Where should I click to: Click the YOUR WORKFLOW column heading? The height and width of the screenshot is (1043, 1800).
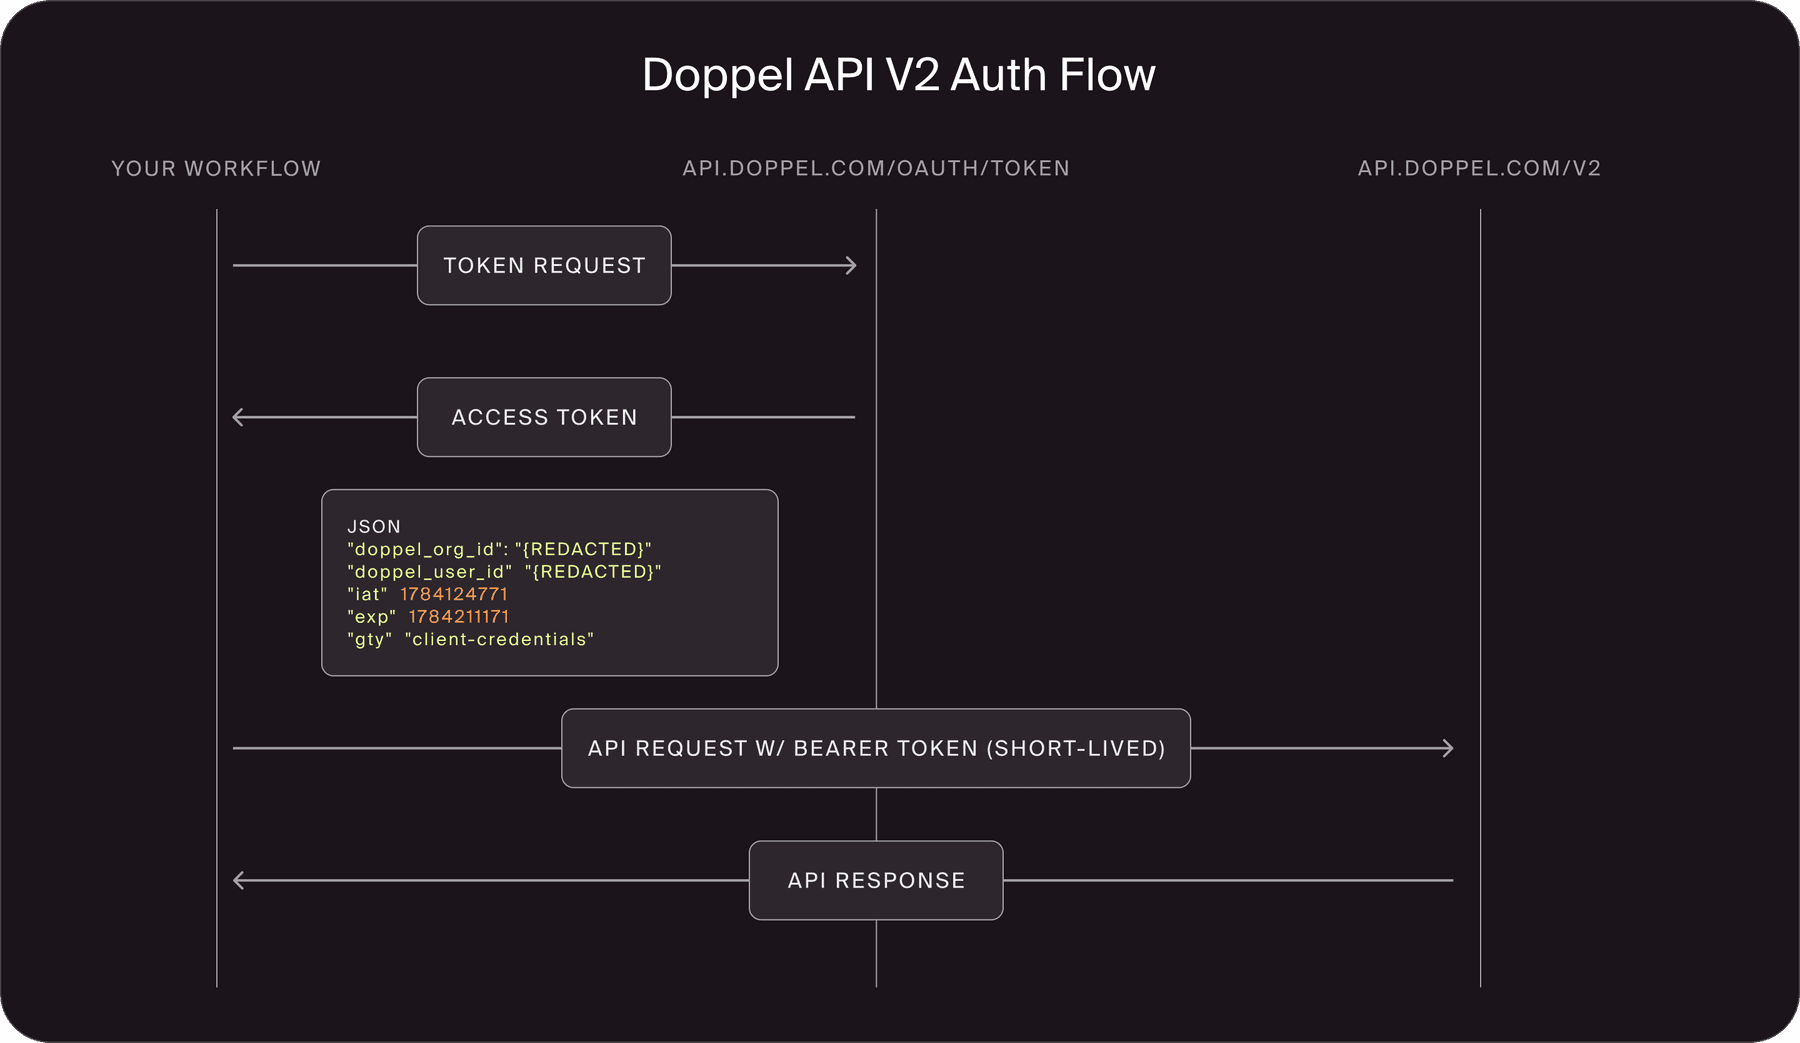click(216, 168)
